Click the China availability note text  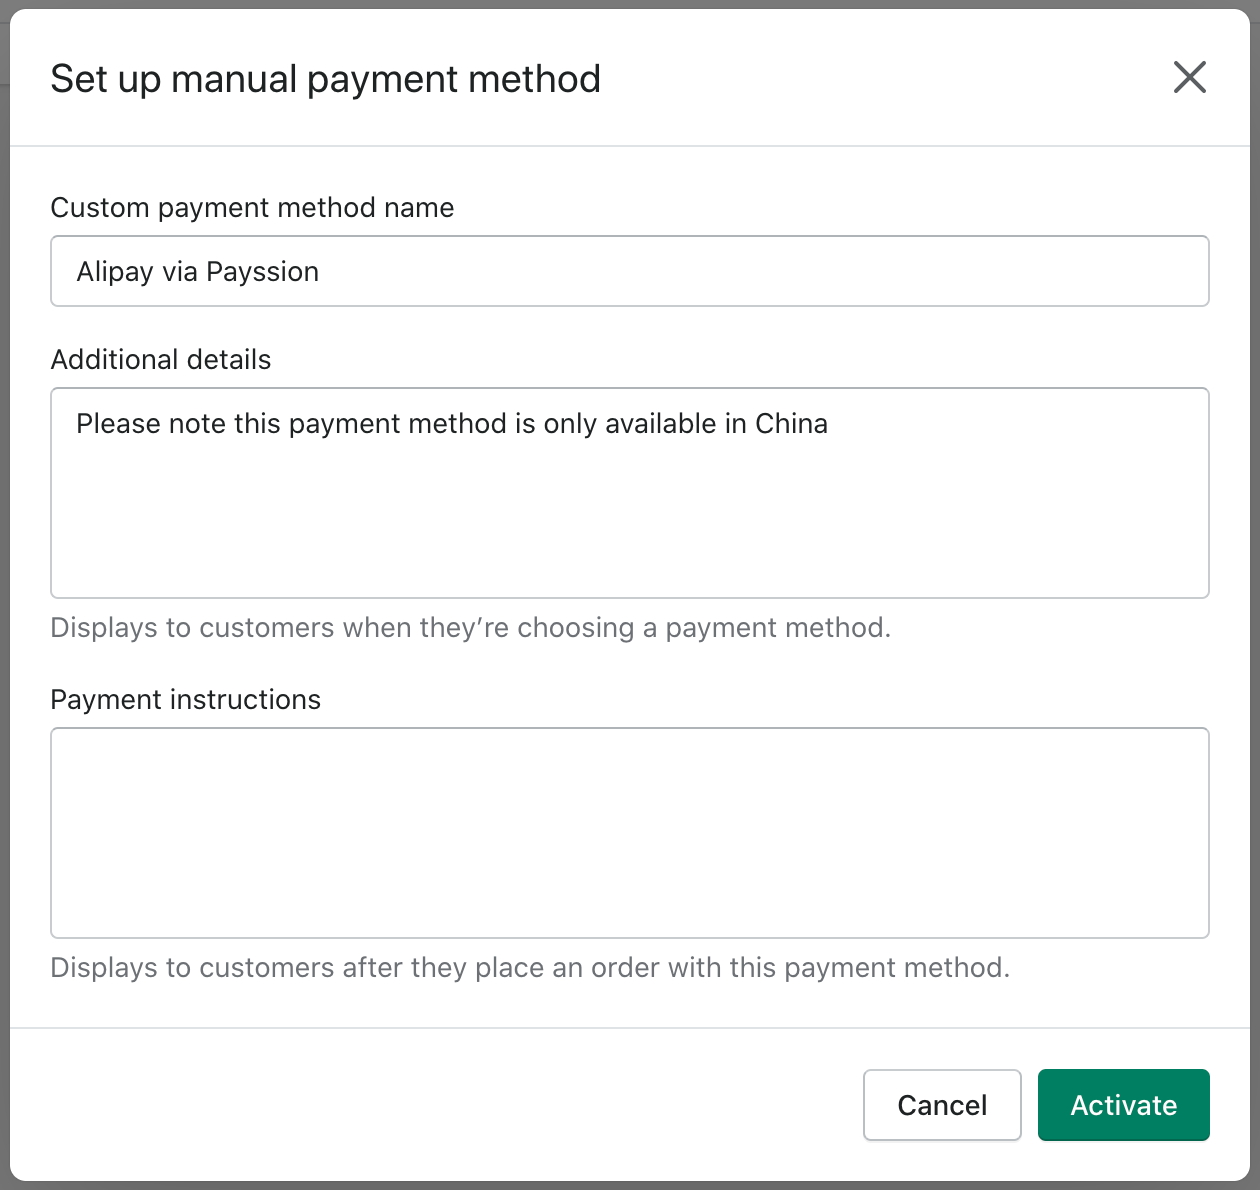tap(452, 424)
